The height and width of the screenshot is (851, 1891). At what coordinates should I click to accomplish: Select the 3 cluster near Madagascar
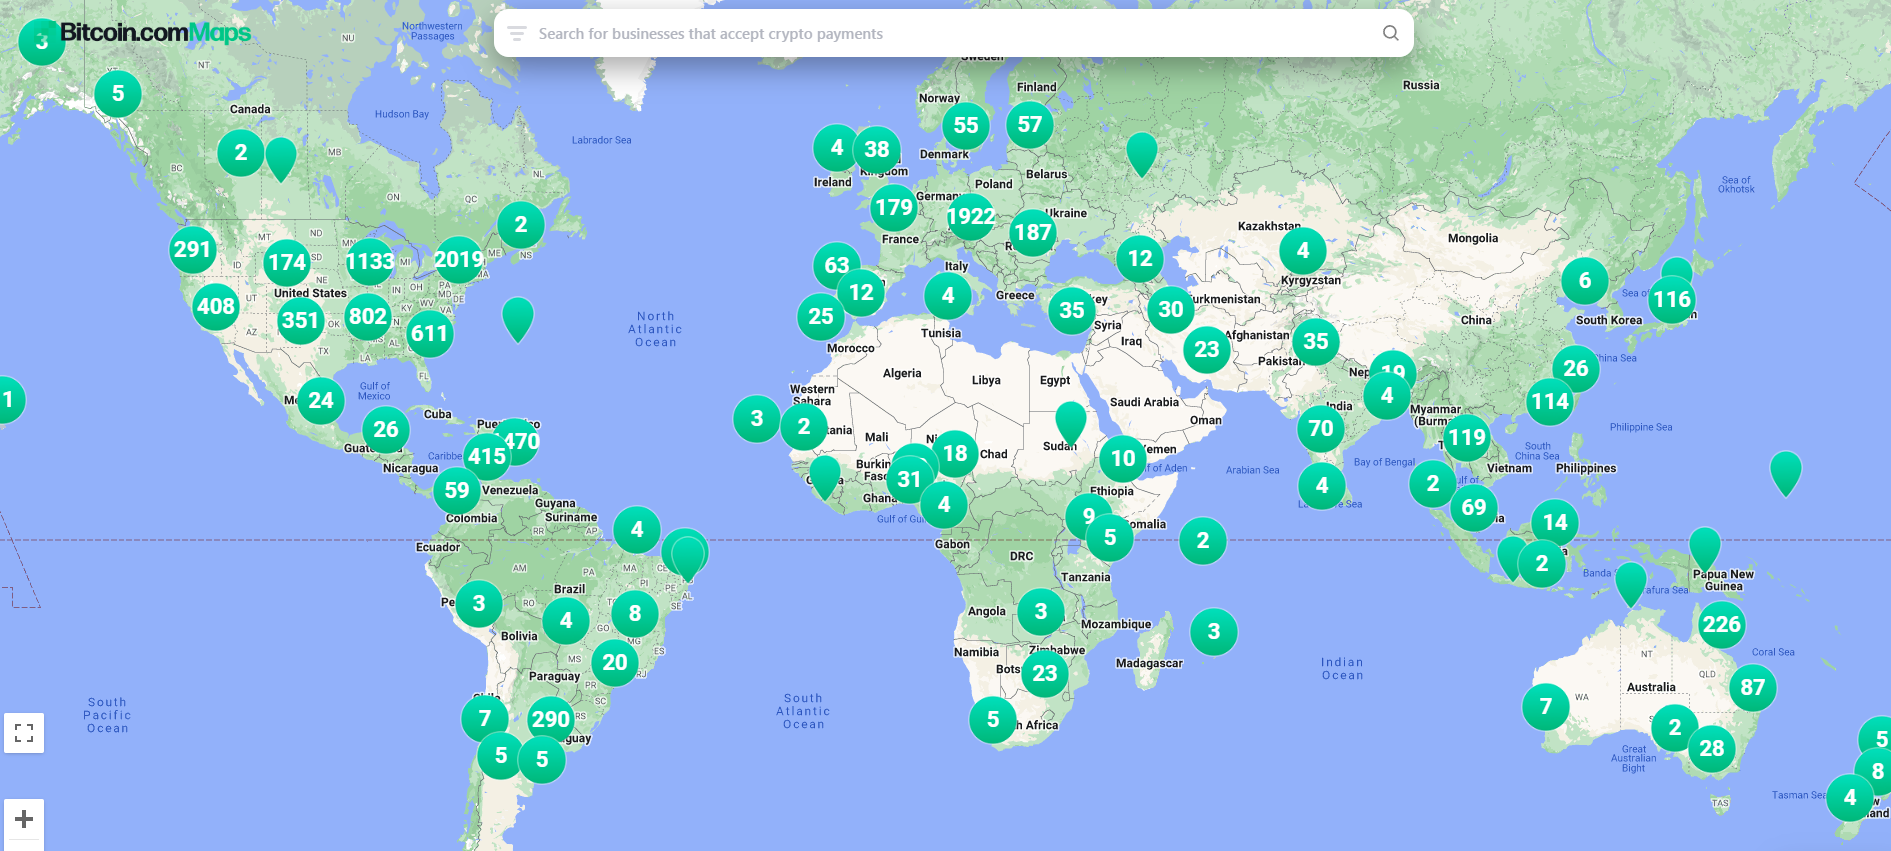1214,632
